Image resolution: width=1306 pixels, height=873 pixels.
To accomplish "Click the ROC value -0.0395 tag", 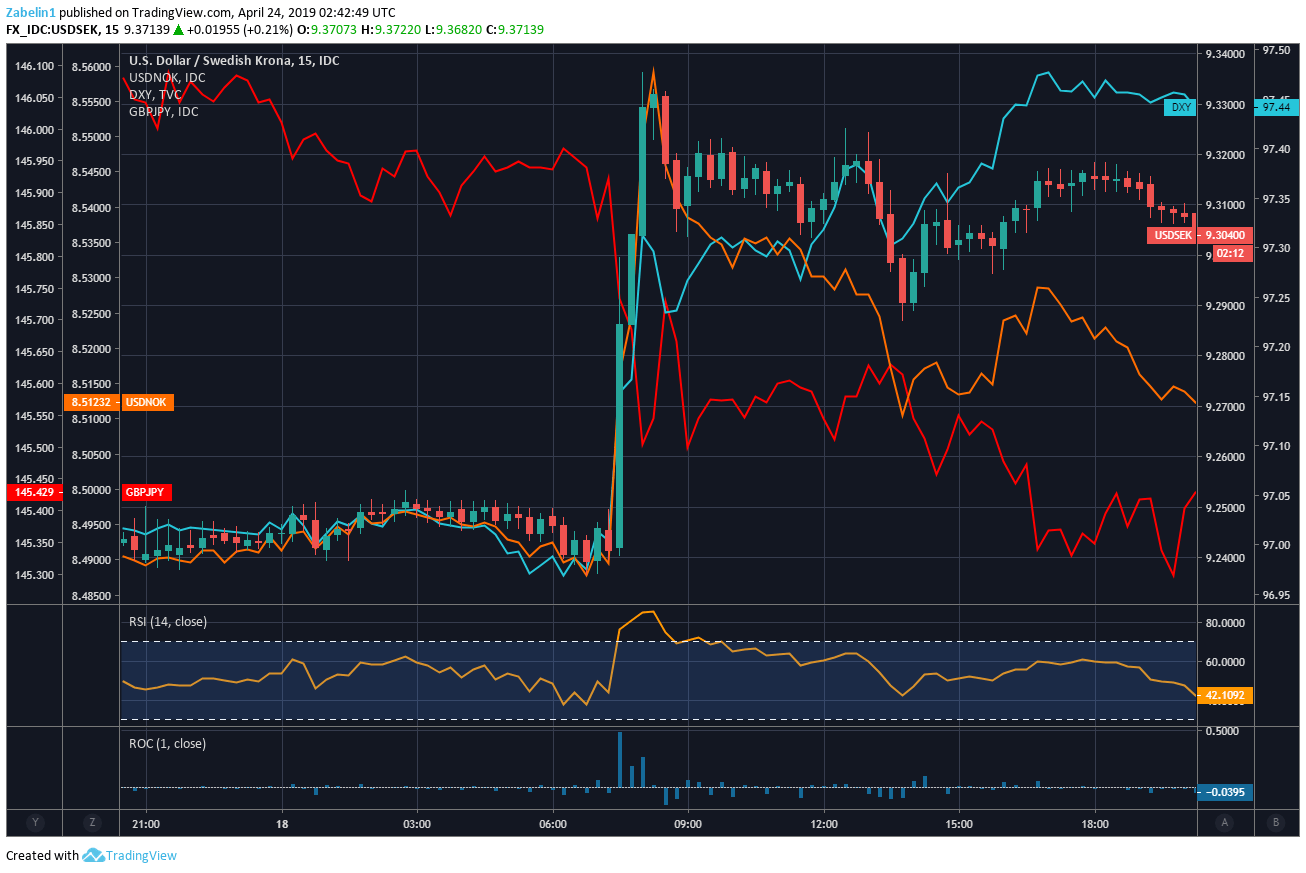I will click(x=1225, y=792).
